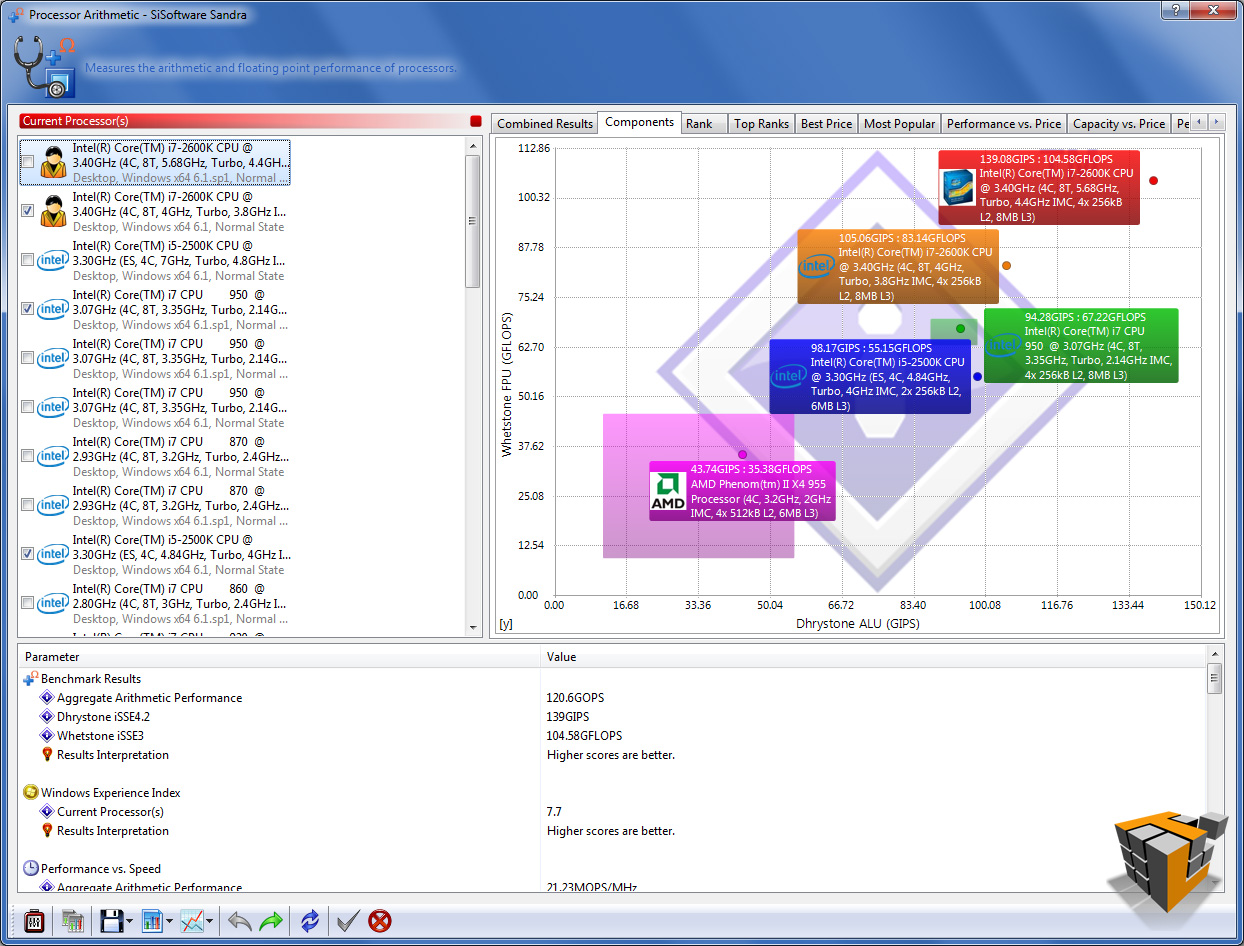Click the diamond icon beside Dhrystone iSSE4.2
The height and width of the screenshot is (946, 1244).
pos(47,717)
